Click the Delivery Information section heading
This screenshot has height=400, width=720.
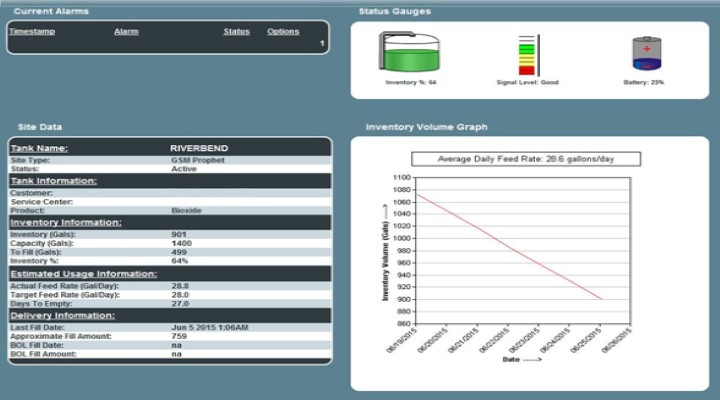(x=62, y=315)
